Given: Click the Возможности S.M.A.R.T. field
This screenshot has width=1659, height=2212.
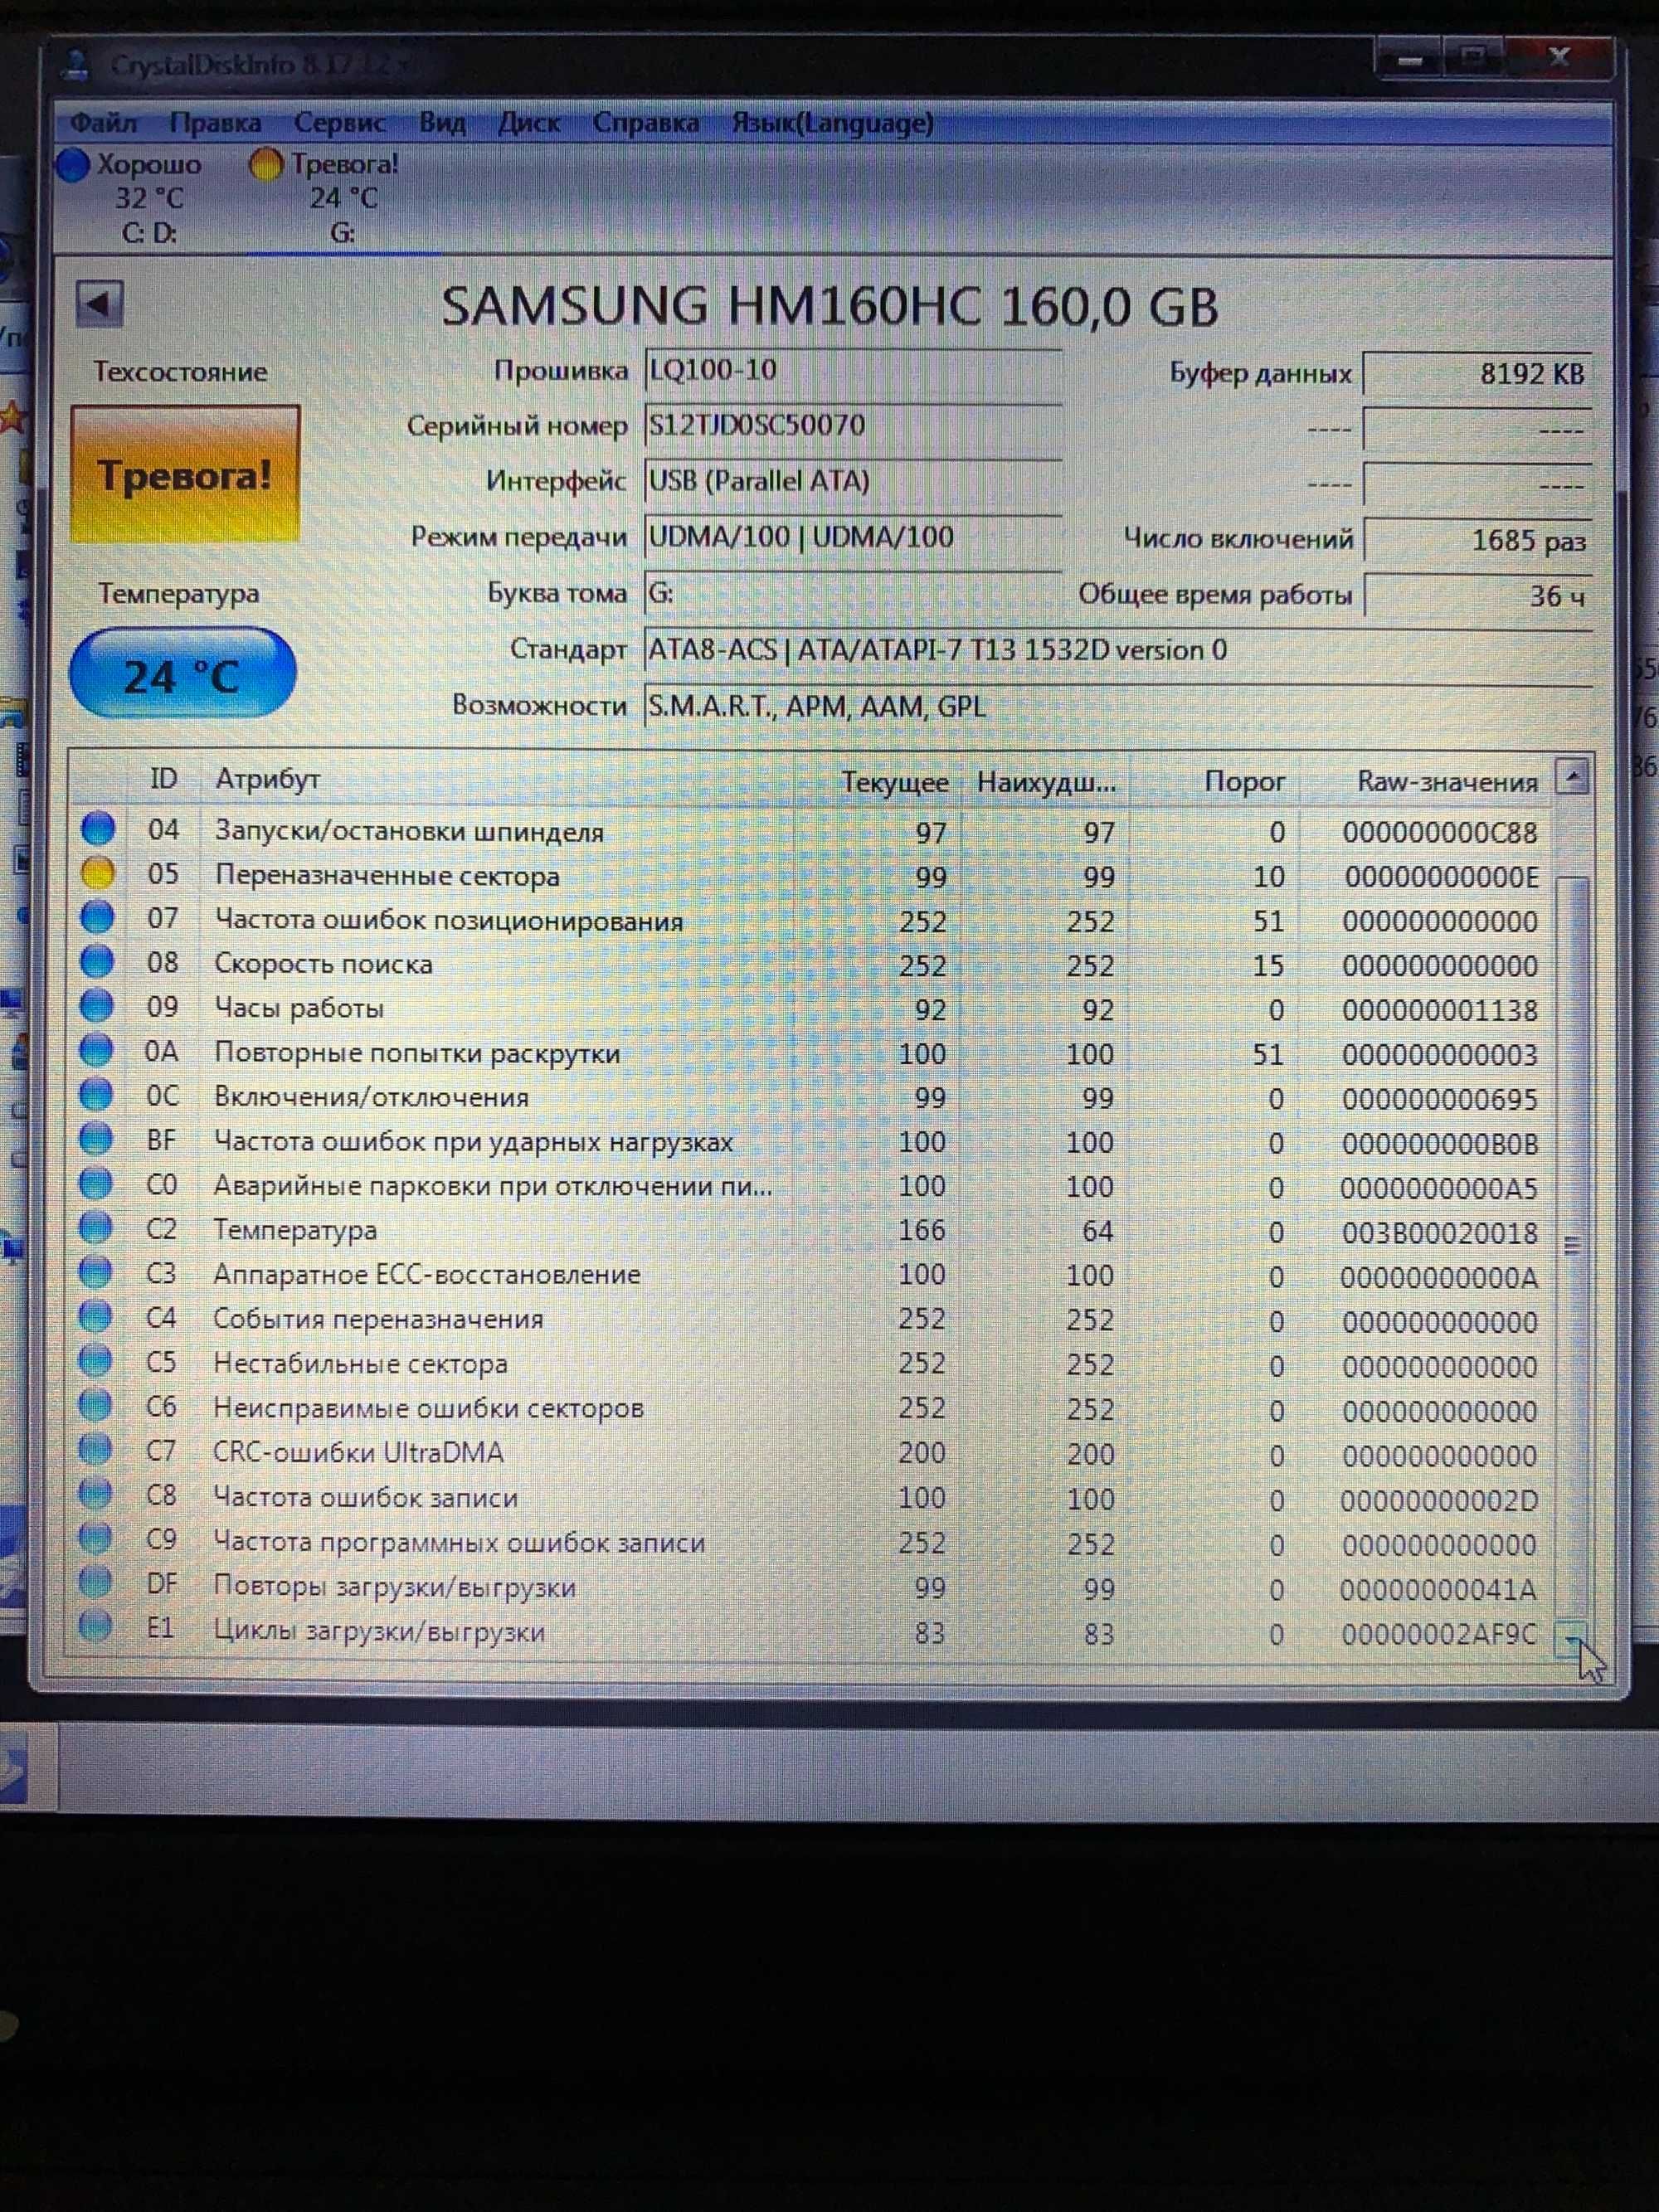Looking at the screenshot, I should (1118, 706).
